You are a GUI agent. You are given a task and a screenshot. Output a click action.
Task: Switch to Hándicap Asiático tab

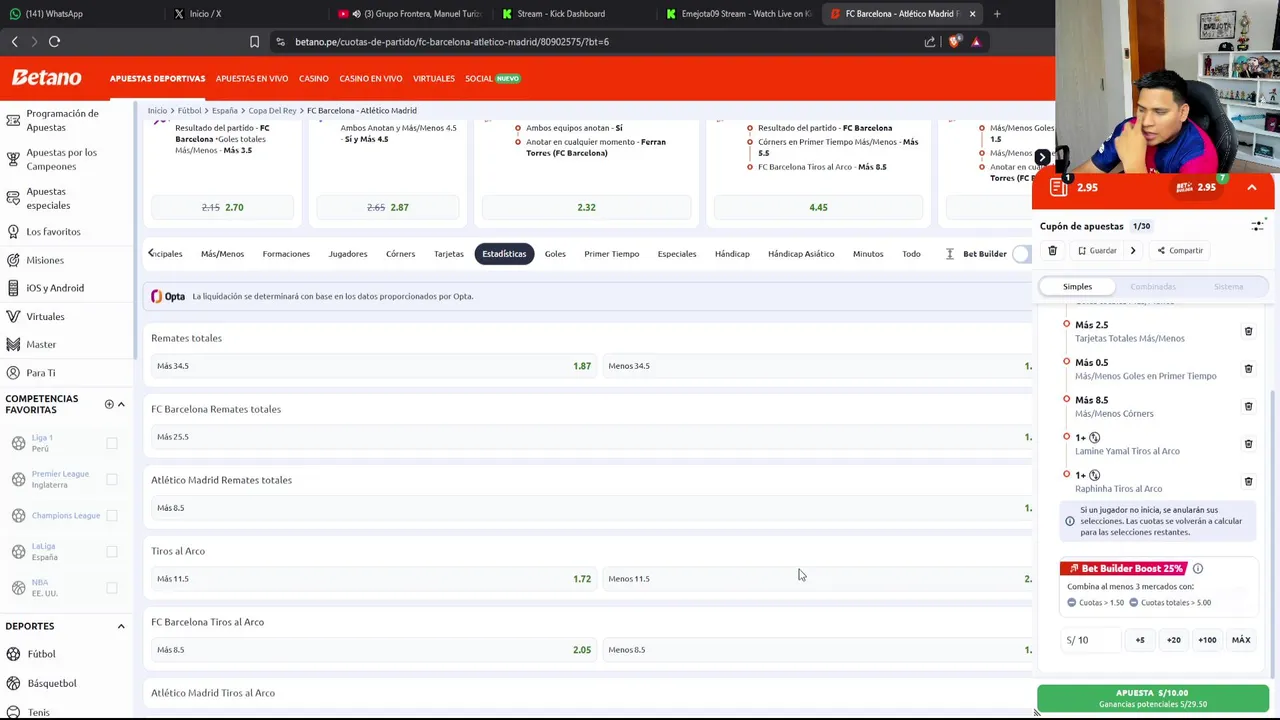click(x=801, y=254)
